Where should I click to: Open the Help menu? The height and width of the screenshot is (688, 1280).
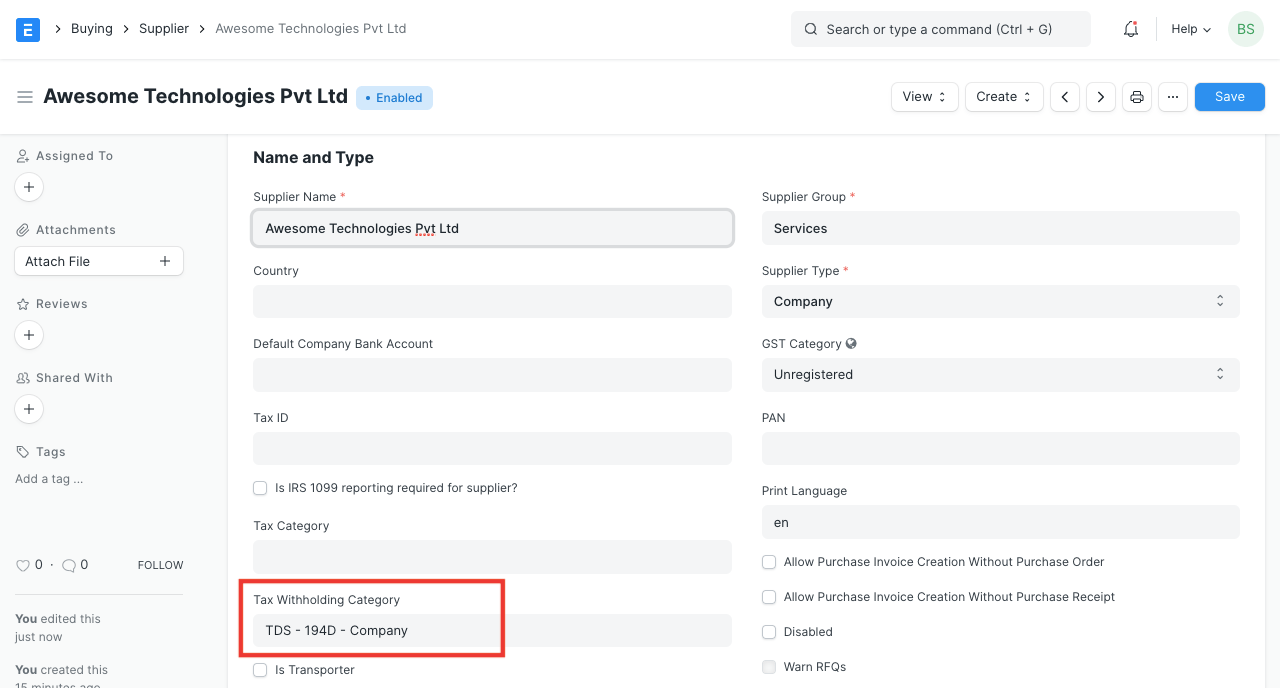pyautogui.click(x=1191, y=29)
